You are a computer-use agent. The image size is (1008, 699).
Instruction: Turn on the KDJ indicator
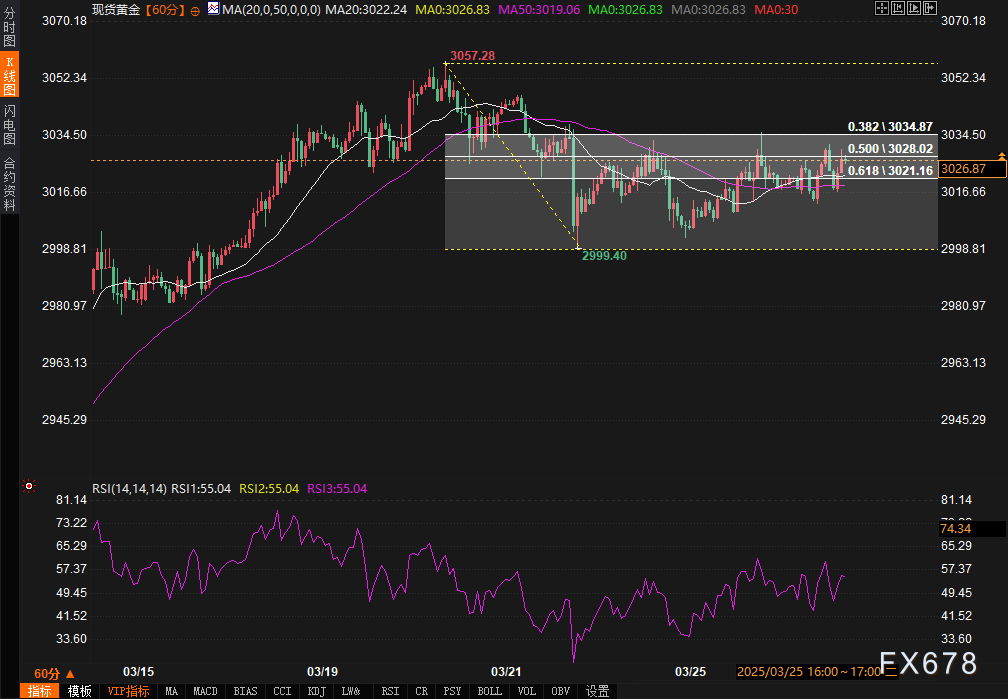(317, 691)
